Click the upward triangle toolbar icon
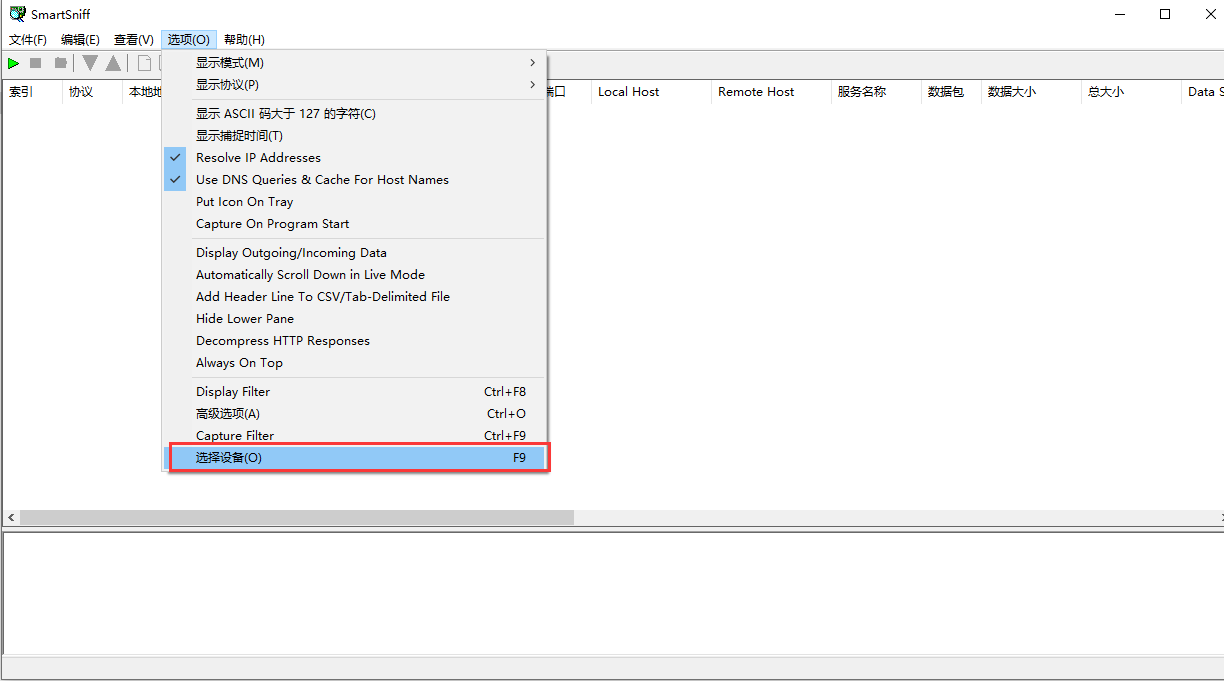The height and width of the screenshot is (681, 1224). [x=113, y=63]
